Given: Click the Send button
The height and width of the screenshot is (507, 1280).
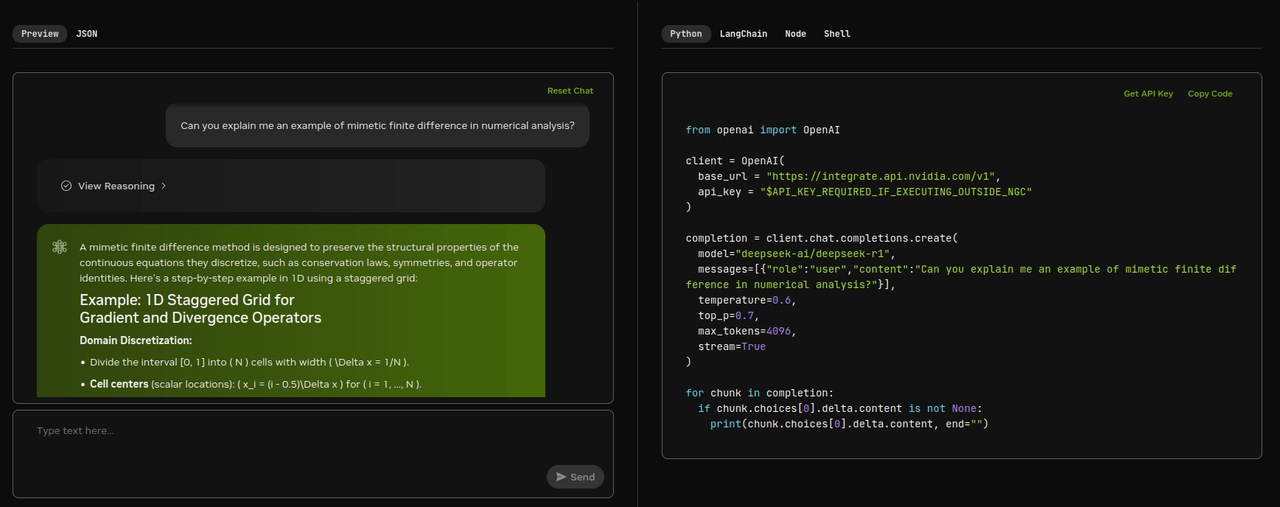Looking at the screenshot, I should [x=575, y=477].
